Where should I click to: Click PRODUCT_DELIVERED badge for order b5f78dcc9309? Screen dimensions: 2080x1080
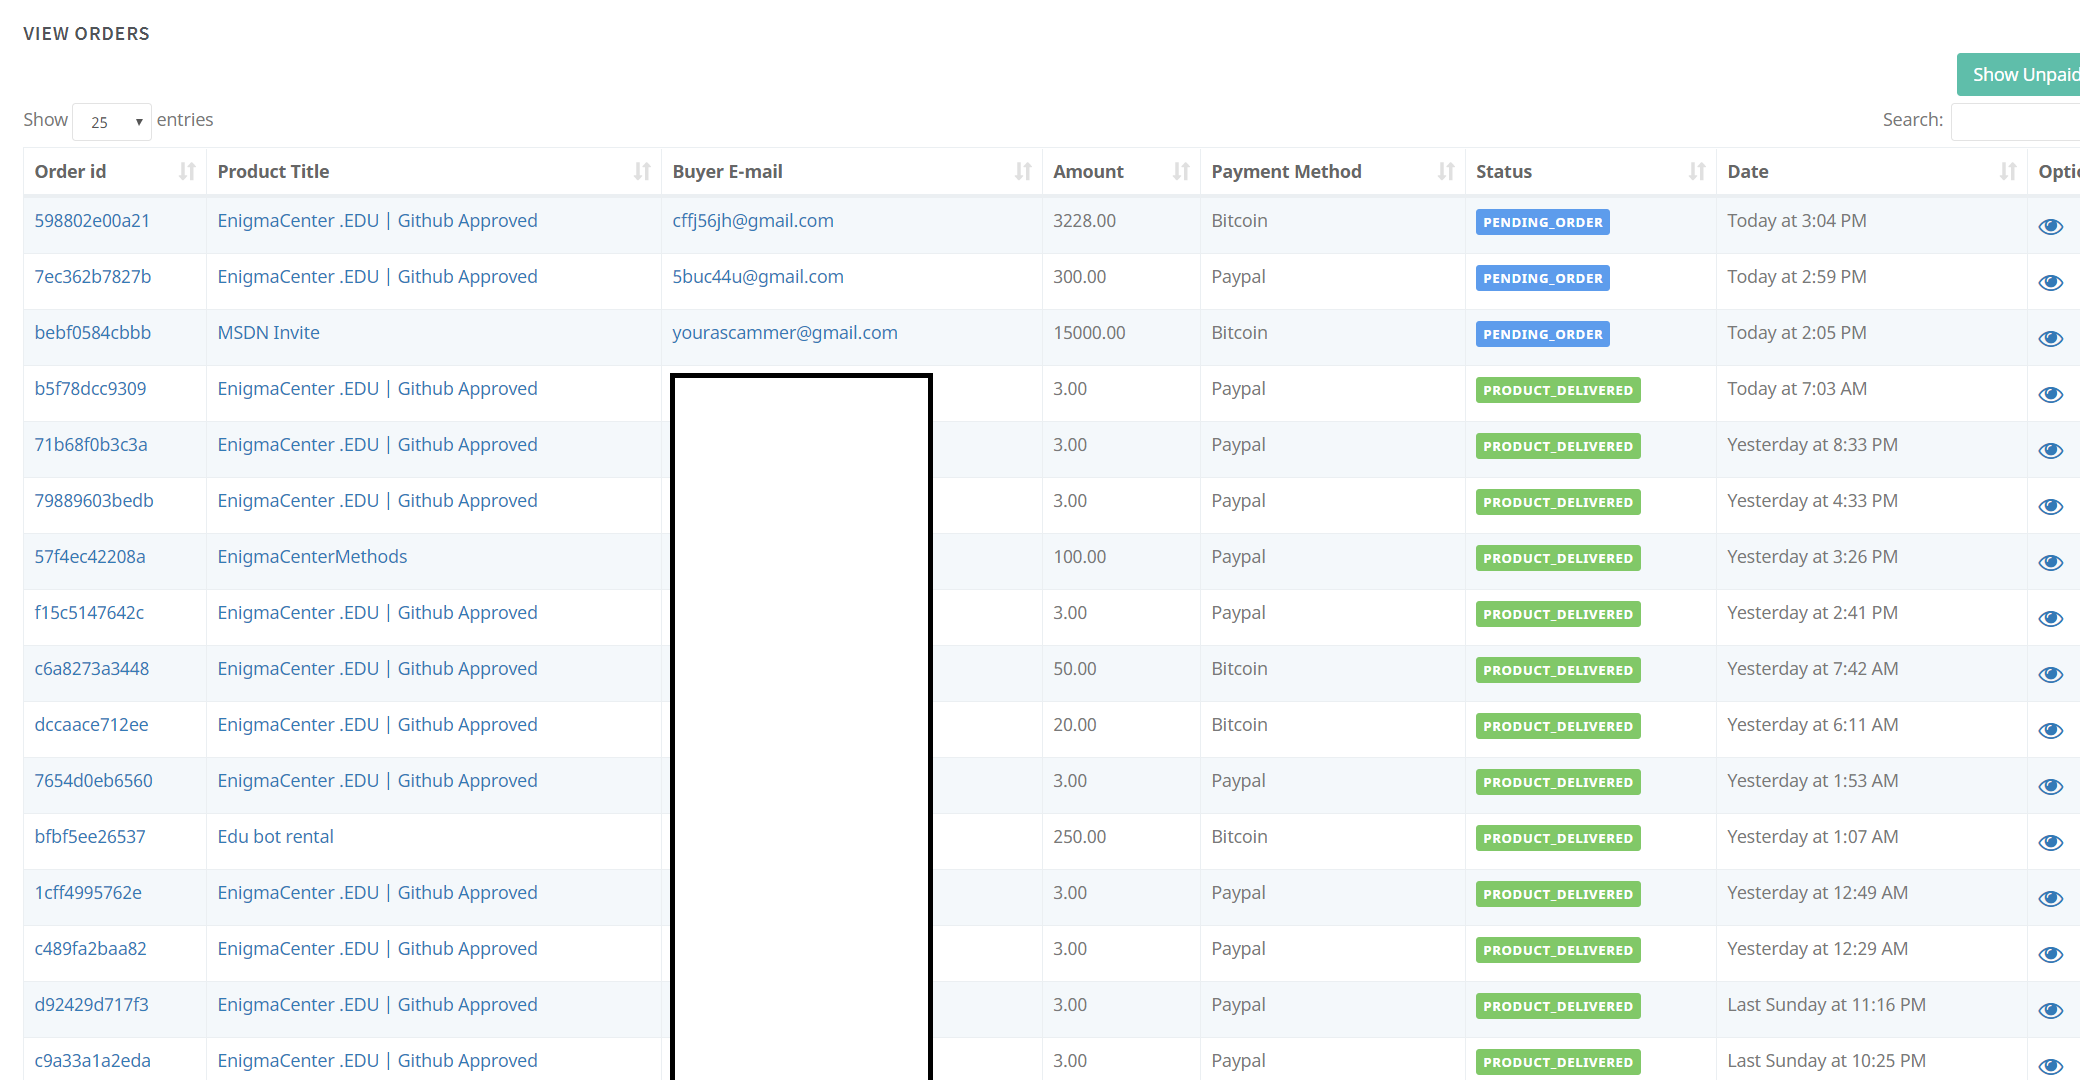tap(1558, 390)
